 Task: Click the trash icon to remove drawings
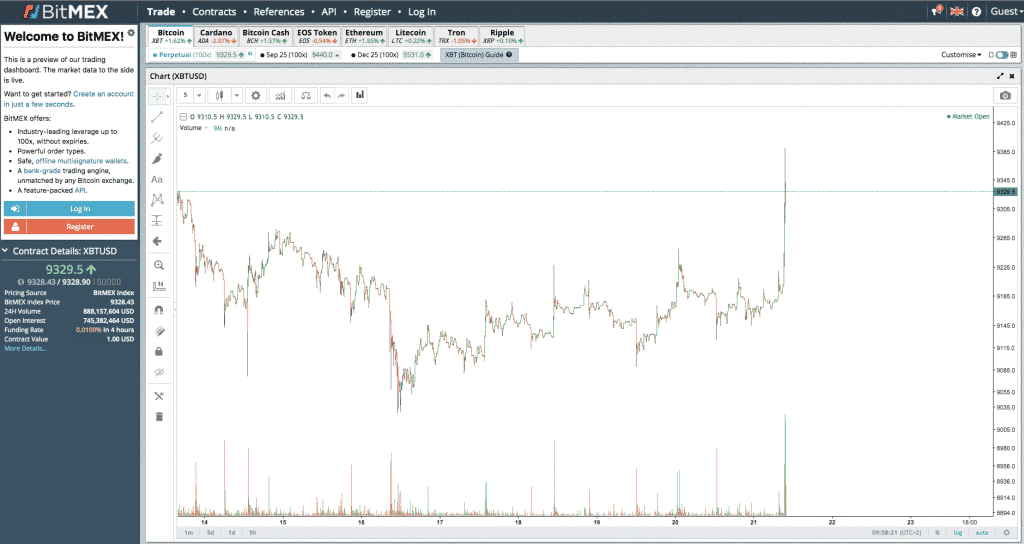pos(159,417)
